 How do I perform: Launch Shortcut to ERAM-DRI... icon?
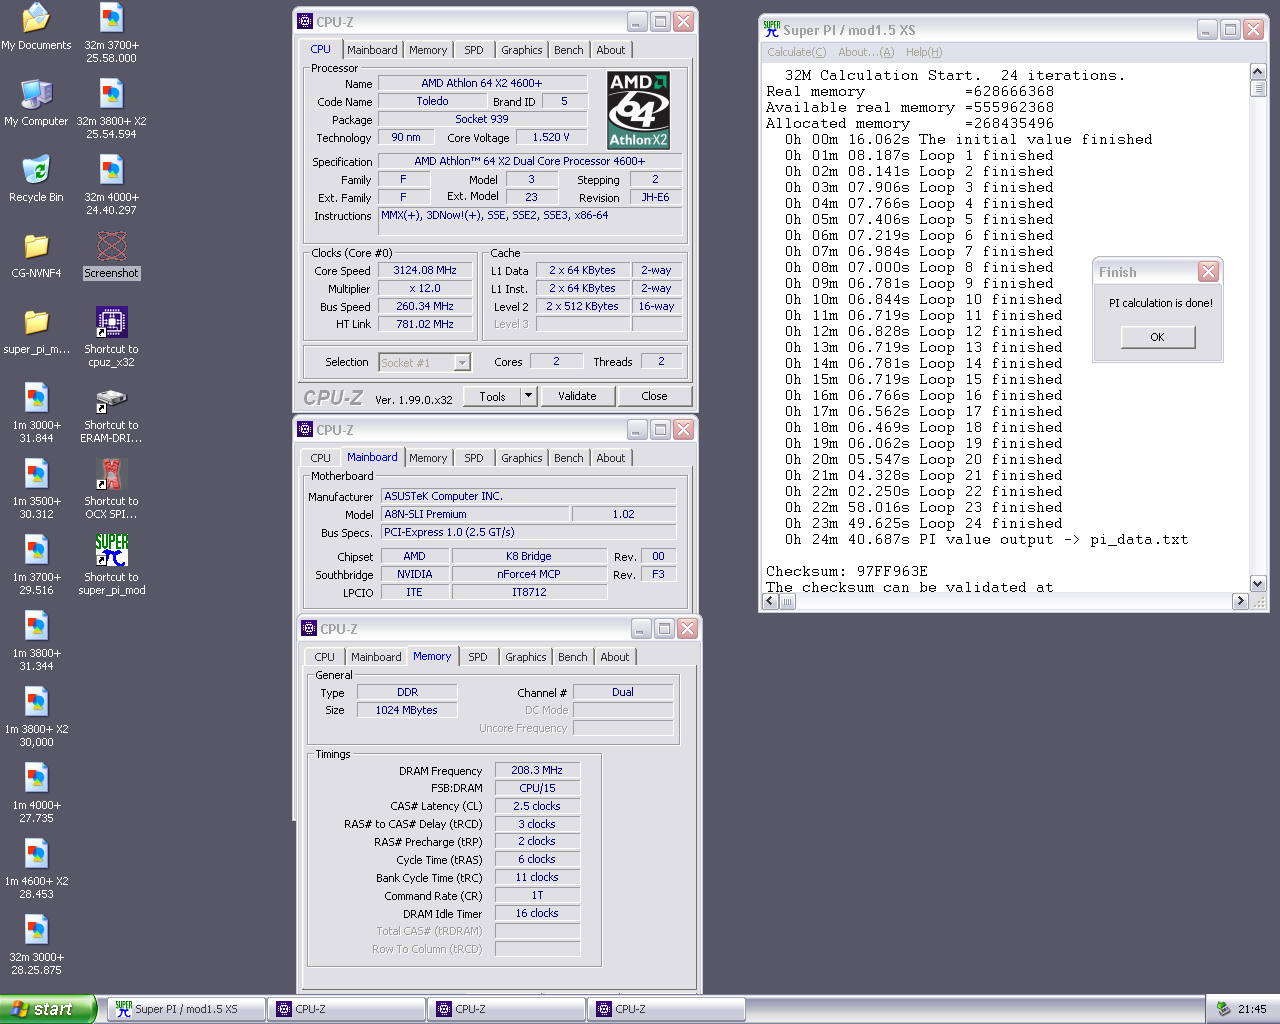pyautogui.click(x=111, y=413)
